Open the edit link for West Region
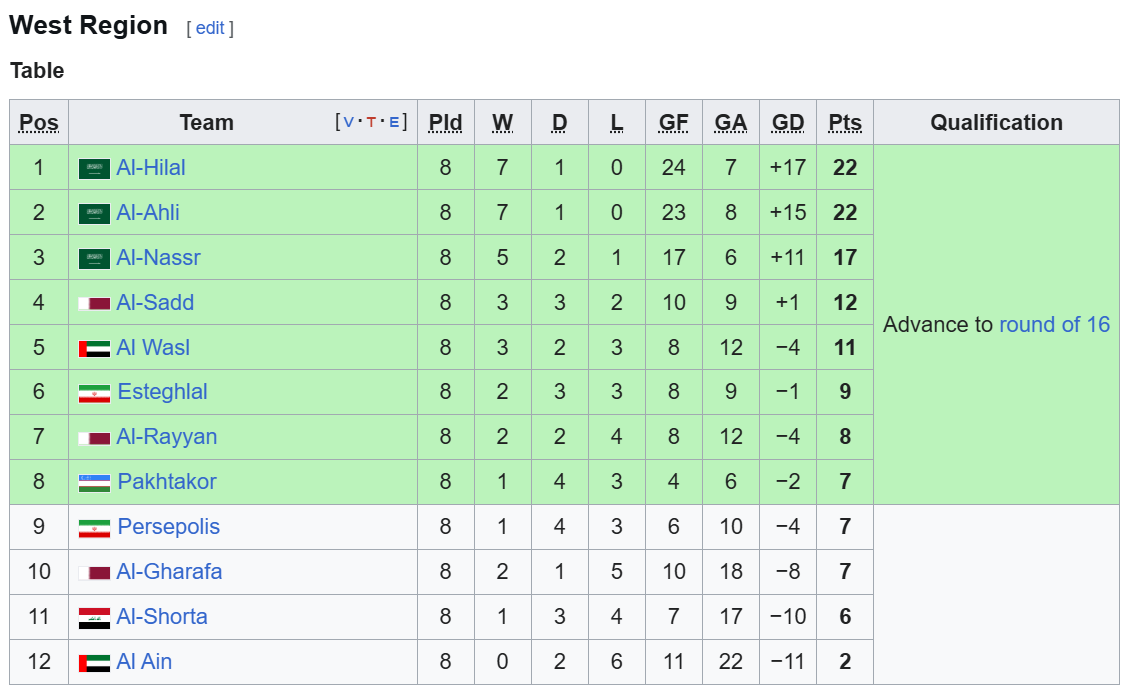Viewport: 1122px width, 687px height. click(210, 28)
